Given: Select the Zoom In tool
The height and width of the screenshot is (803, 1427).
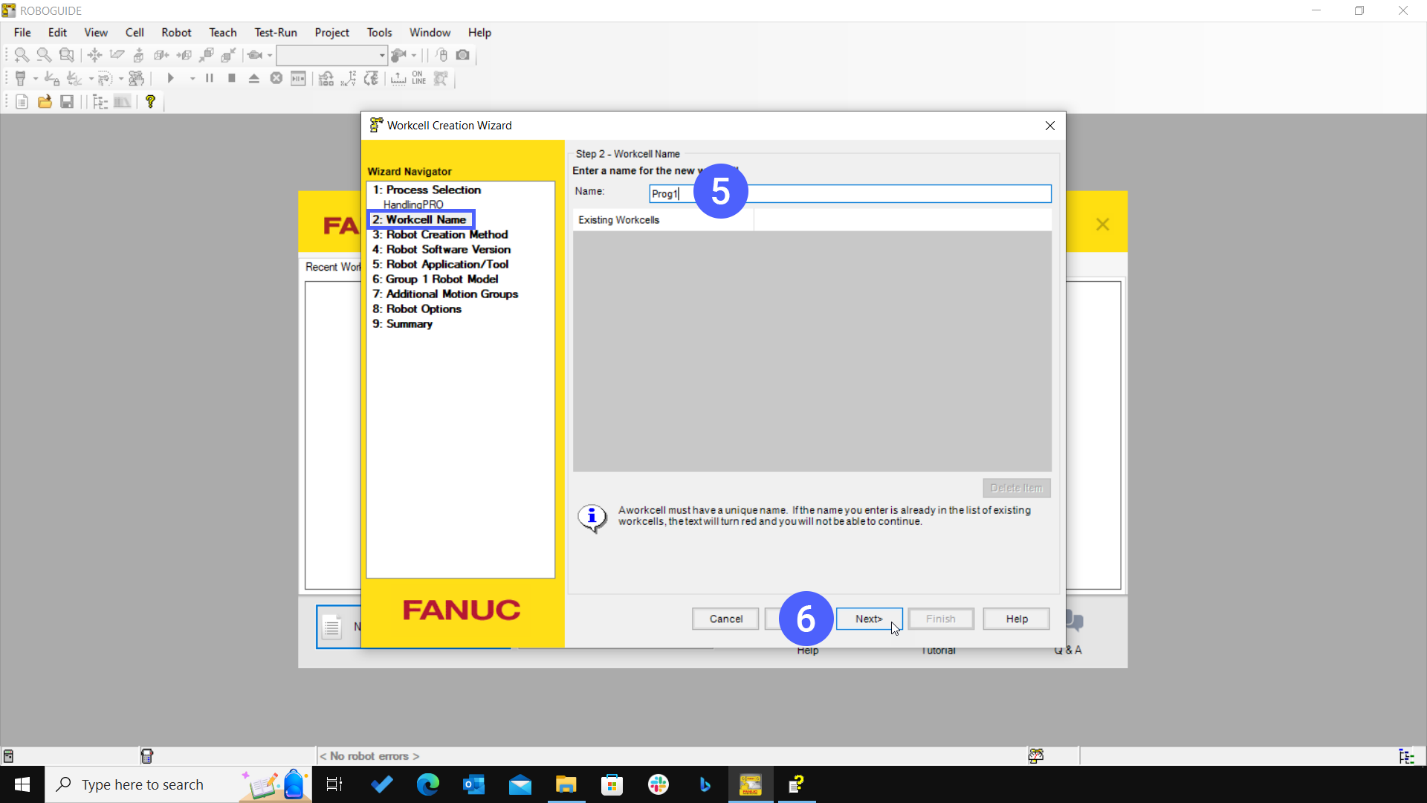Looking at the screenshot, I should [20, 55].
